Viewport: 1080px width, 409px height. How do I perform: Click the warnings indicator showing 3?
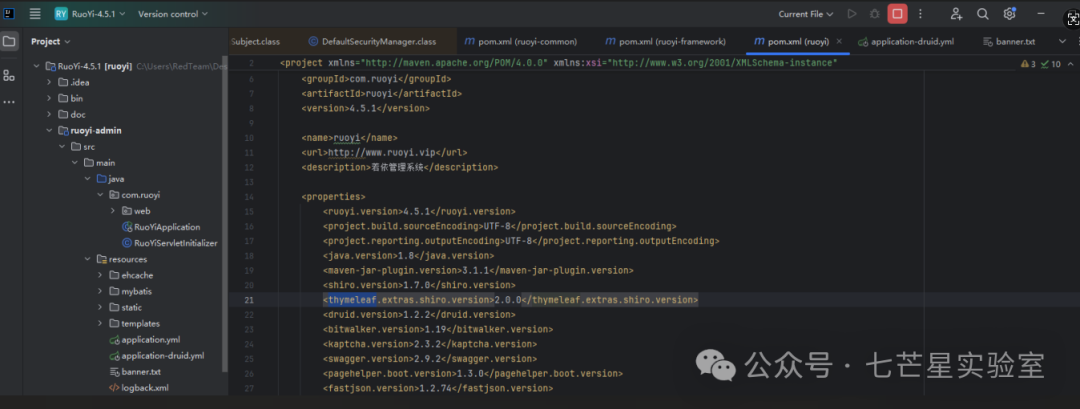[1028, 63]
